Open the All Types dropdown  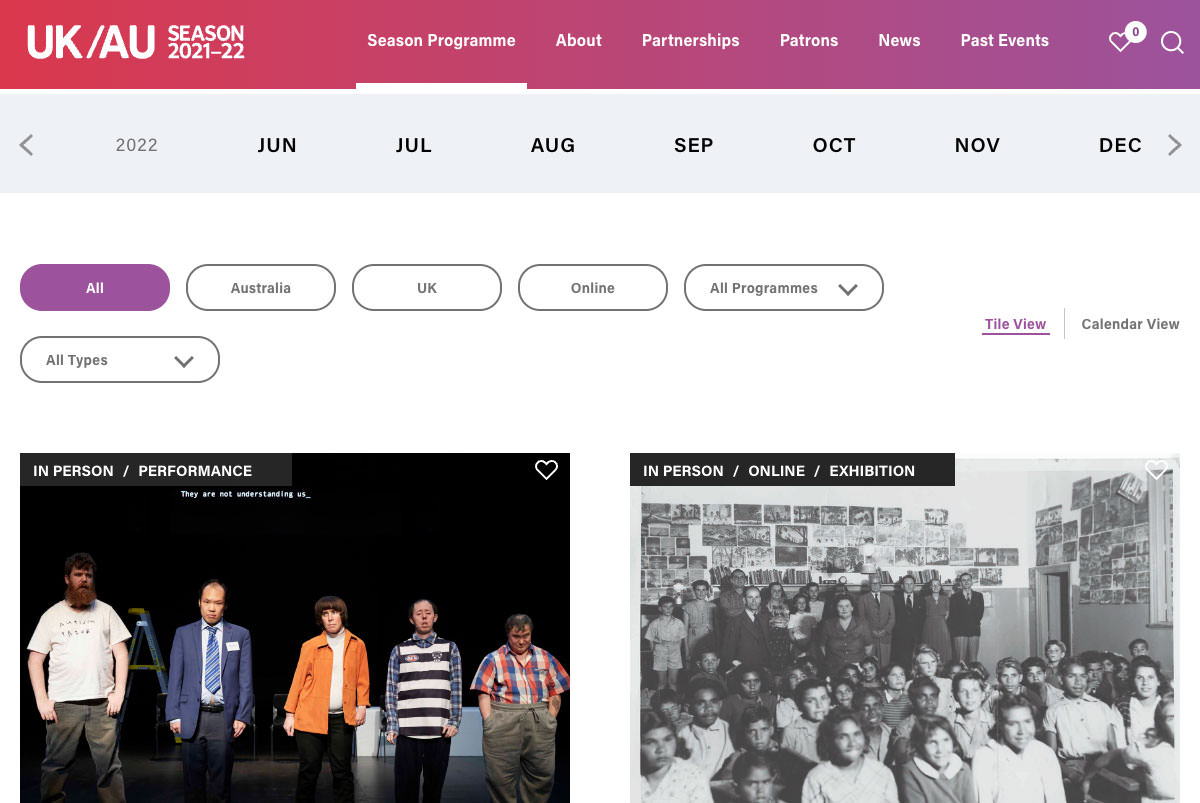coord(119,360)
